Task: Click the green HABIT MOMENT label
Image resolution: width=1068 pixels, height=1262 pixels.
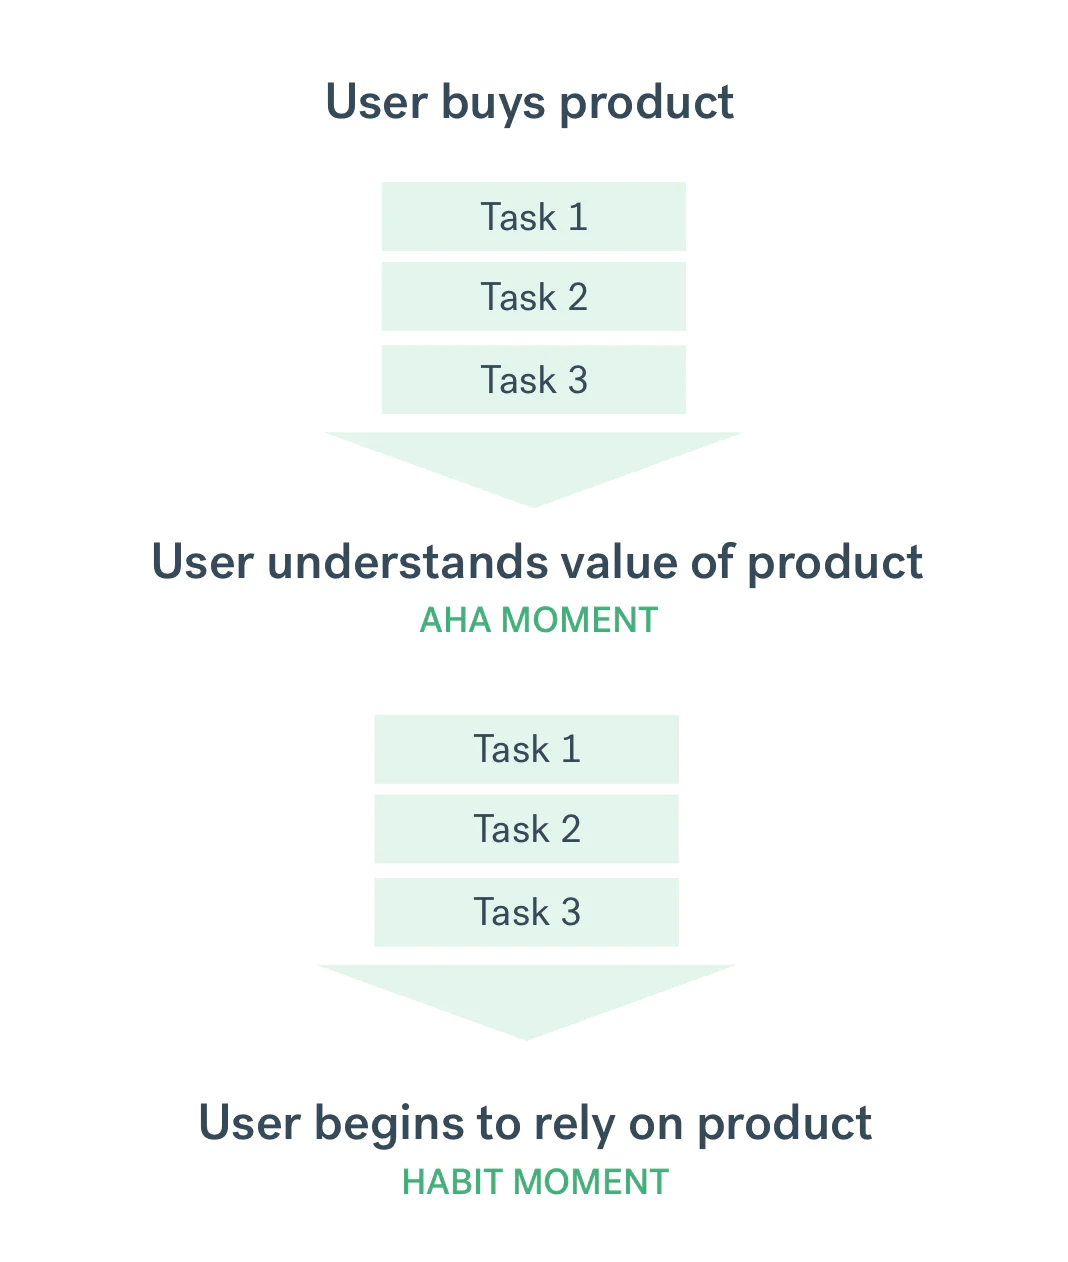Action: 535,1182
